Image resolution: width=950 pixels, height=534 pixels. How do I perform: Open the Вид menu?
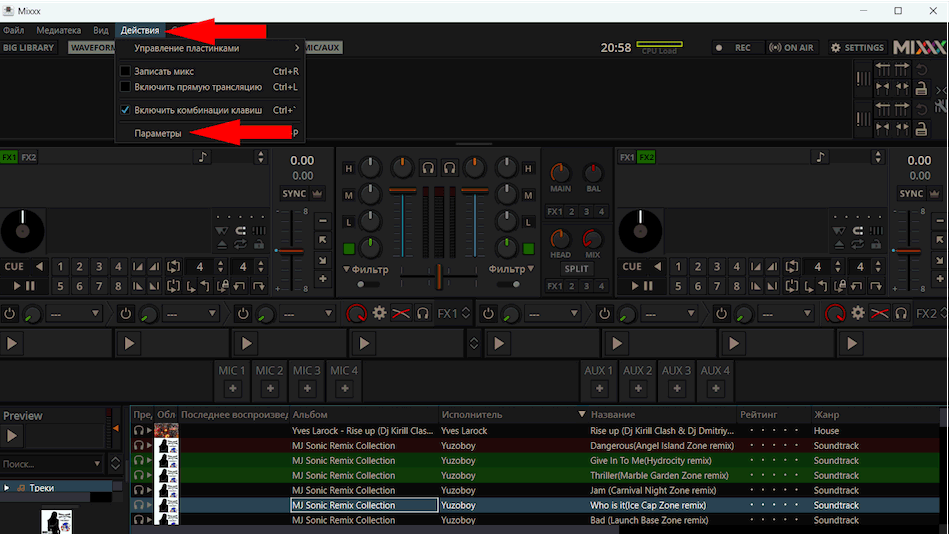101,30
